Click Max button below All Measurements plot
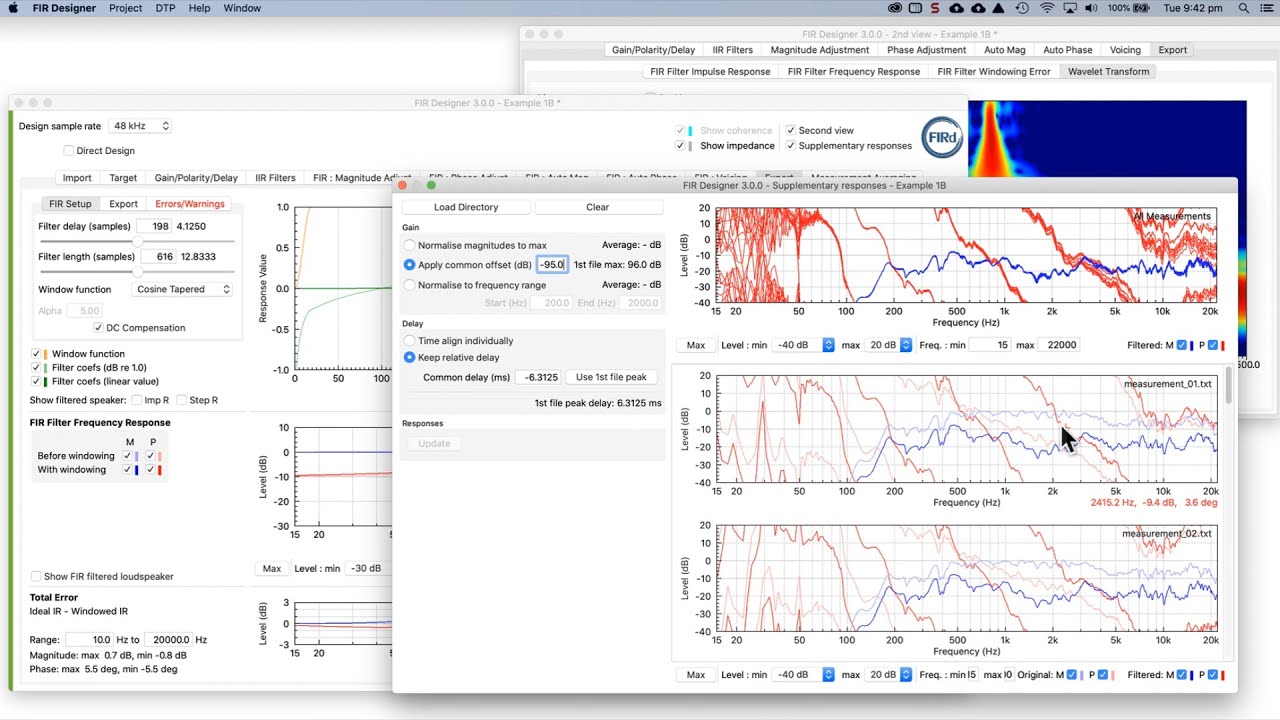The image size is (1280, 720). coord(696,345)
